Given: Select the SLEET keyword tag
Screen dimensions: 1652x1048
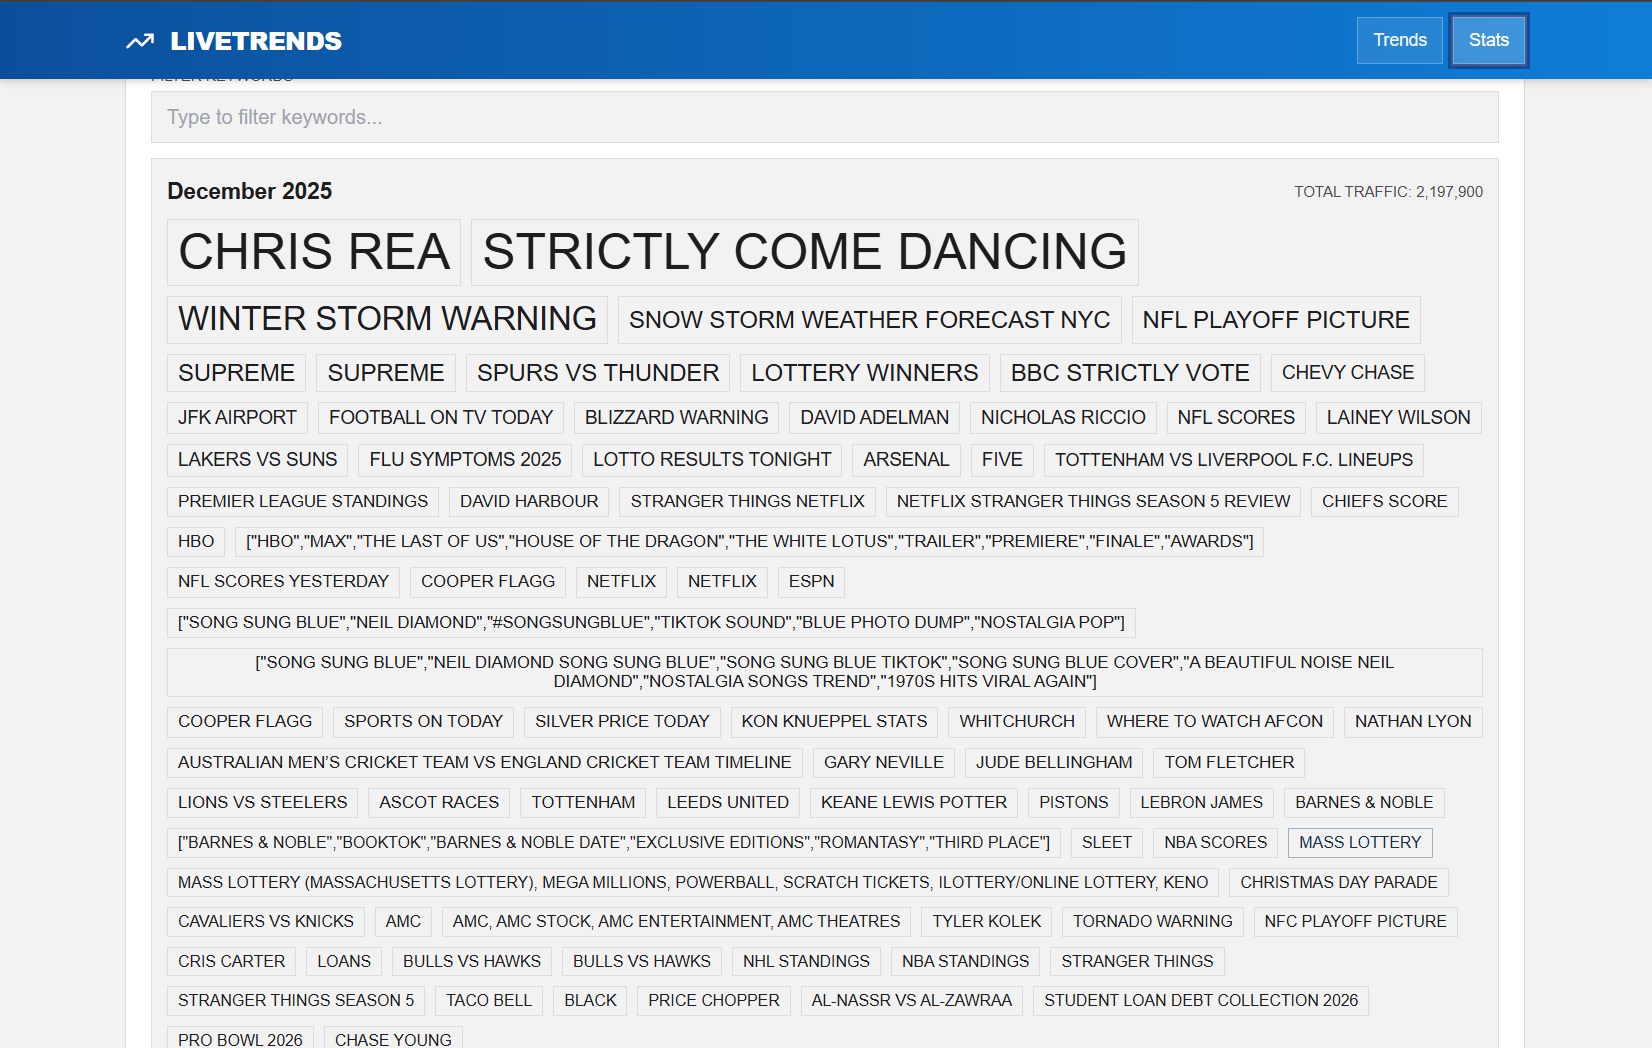Looking at the screenshot, I should tap(1107, 843).
